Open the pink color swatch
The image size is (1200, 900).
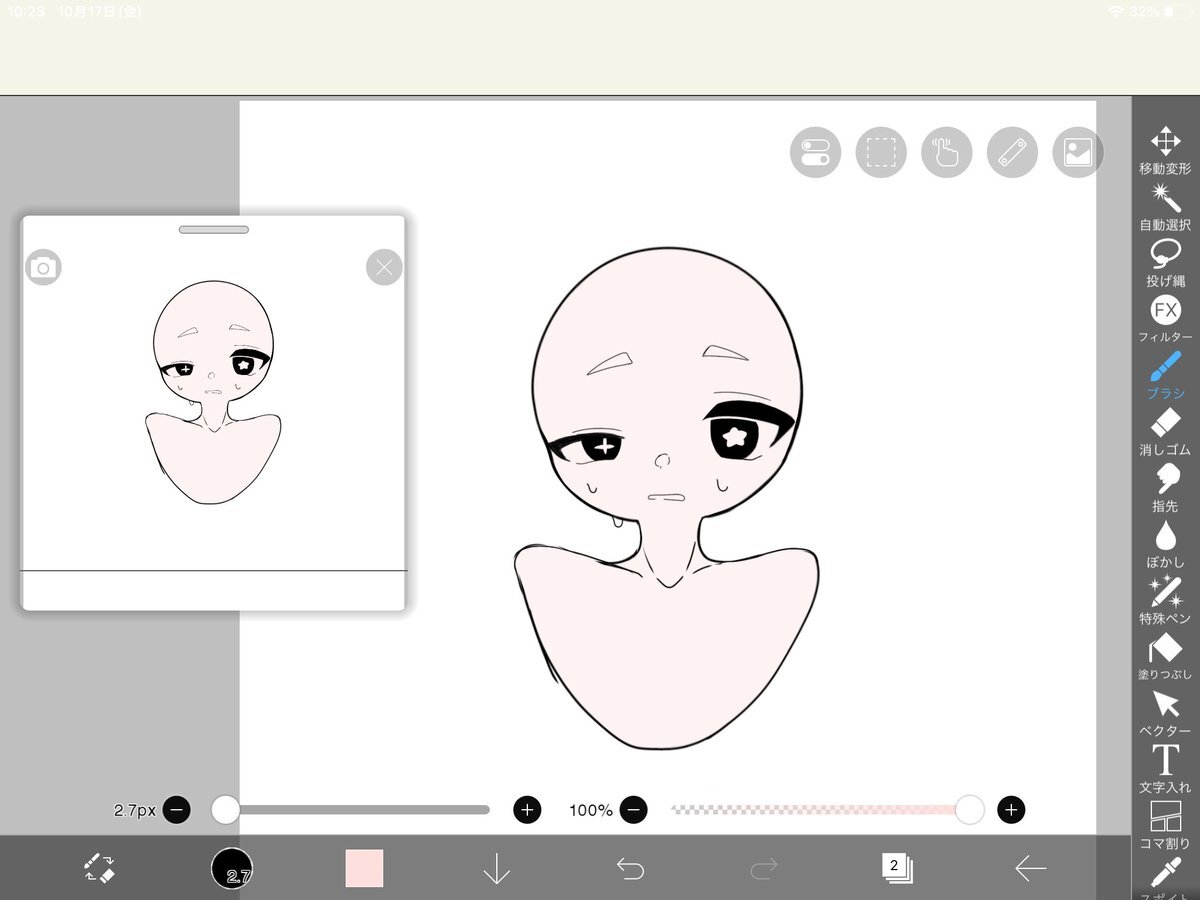tap(364, 868)
